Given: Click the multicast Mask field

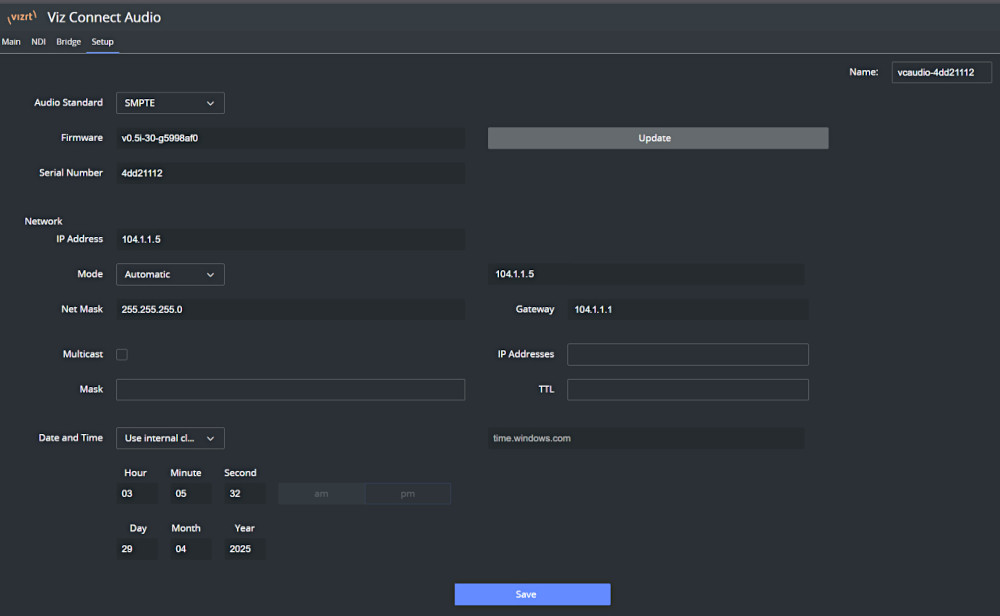Looking at the screenshot, I should [x=290, y=390].
